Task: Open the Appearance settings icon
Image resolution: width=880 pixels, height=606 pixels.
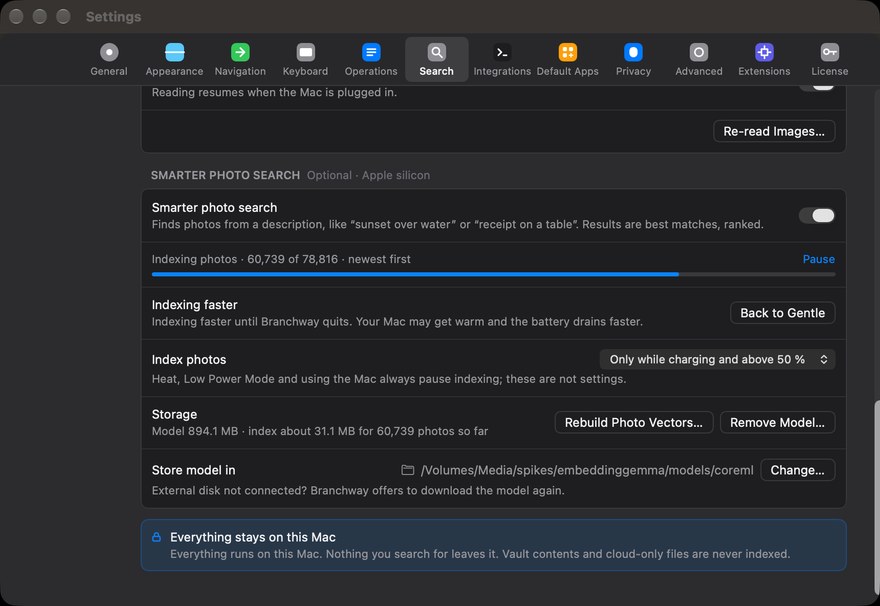Action: pos(175,52)
